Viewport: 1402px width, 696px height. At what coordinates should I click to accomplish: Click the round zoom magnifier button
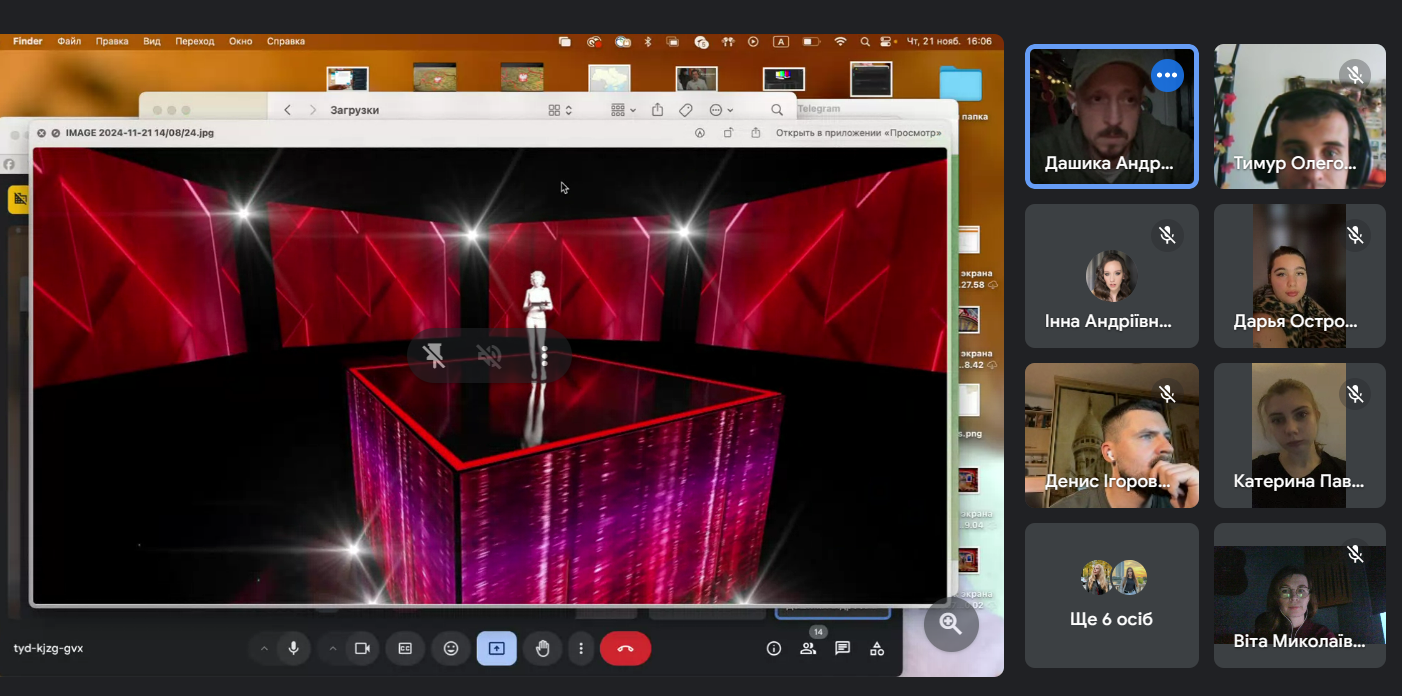point(950,624)
